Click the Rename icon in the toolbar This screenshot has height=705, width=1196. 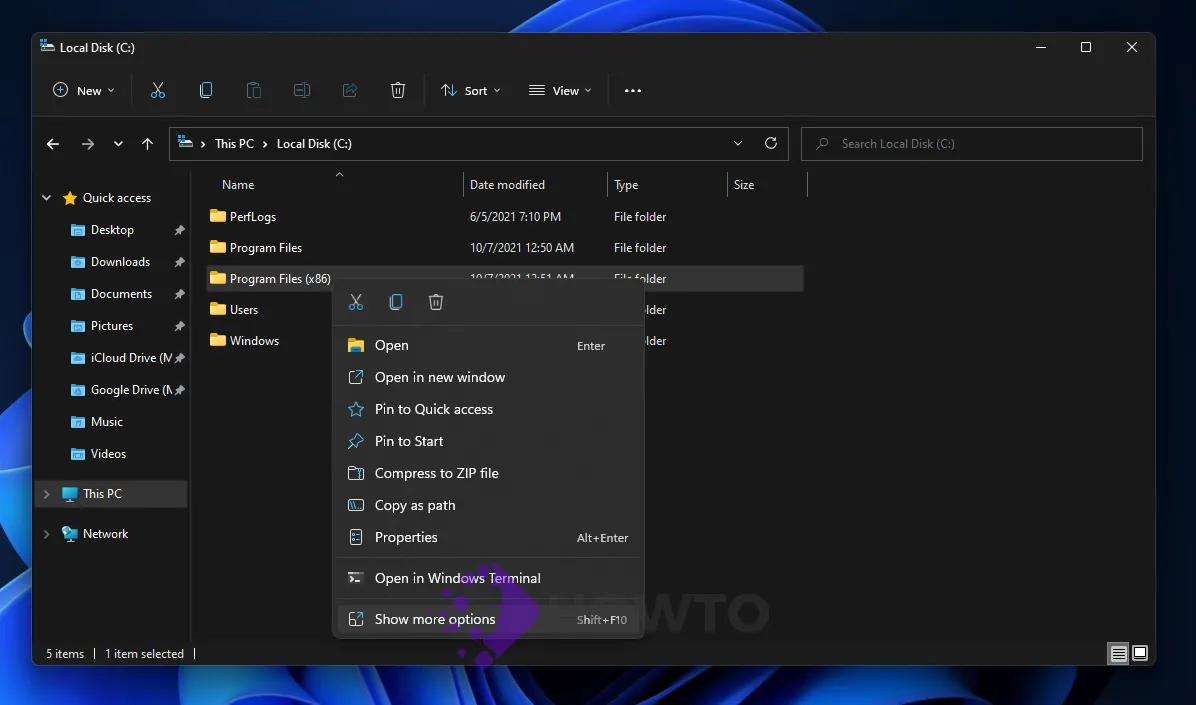[302, 90]
